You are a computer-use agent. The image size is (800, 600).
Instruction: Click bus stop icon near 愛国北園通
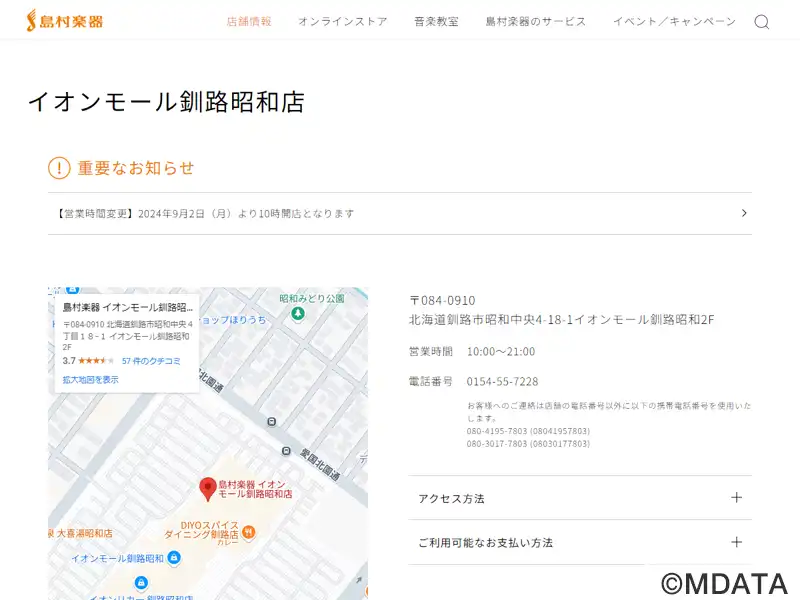point(286,451)
